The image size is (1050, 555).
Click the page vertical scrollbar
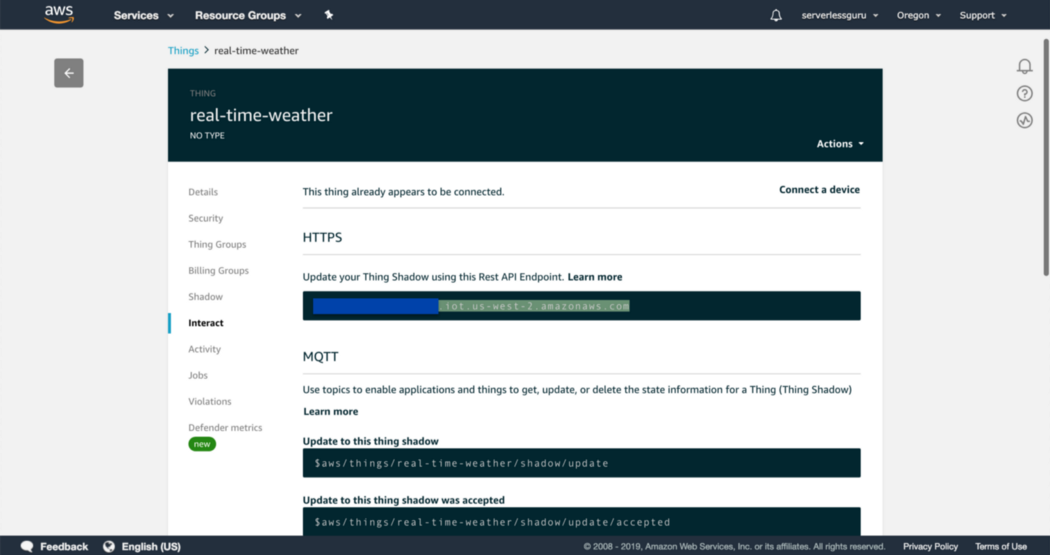tap(1046, 157)
